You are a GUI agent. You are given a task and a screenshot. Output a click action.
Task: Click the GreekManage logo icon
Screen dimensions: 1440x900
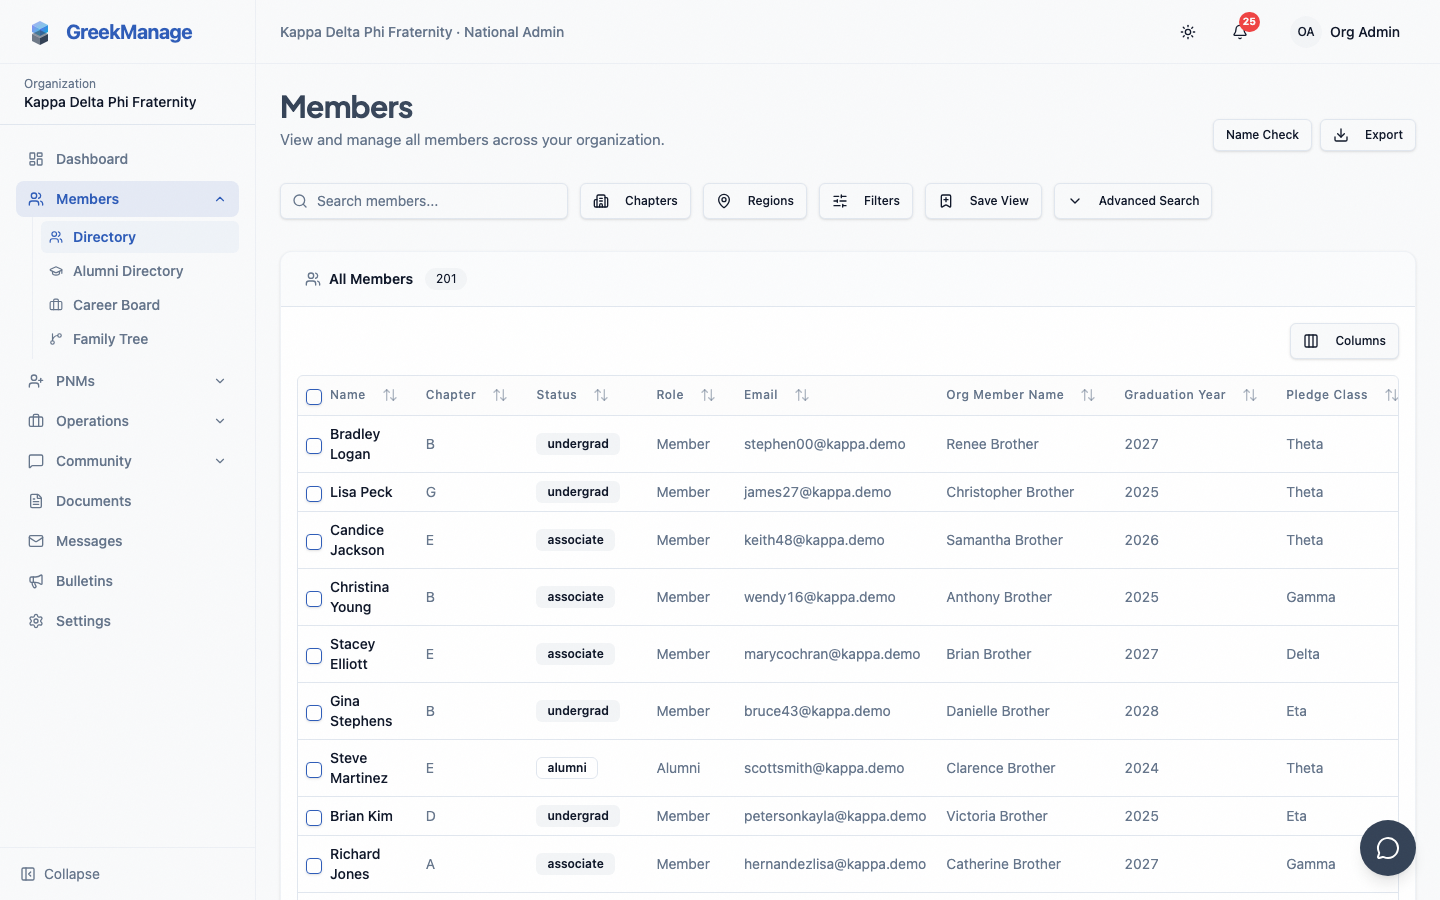pyautogui.click(x=40, y=32)
